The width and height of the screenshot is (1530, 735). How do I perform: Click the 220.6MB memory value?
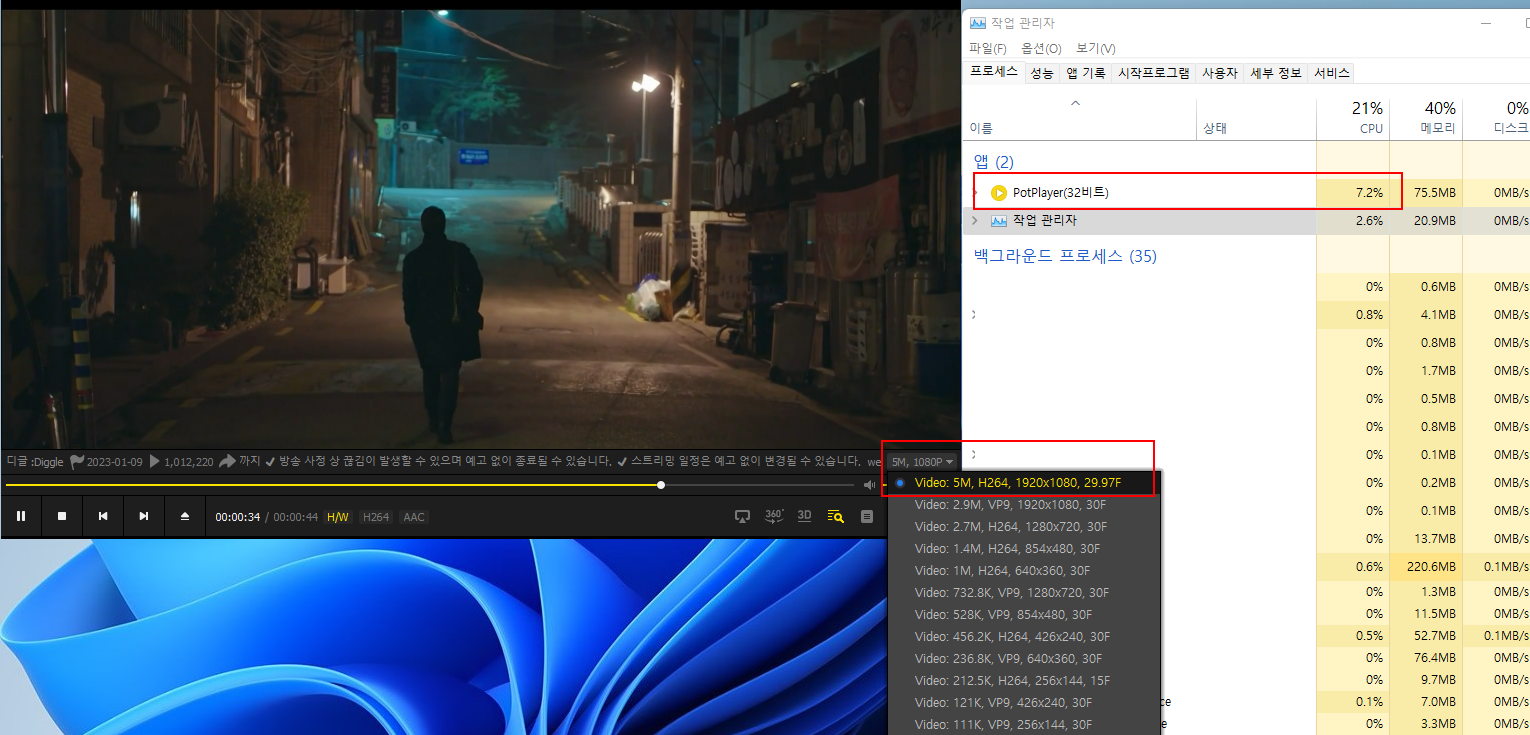[1432, 566]
